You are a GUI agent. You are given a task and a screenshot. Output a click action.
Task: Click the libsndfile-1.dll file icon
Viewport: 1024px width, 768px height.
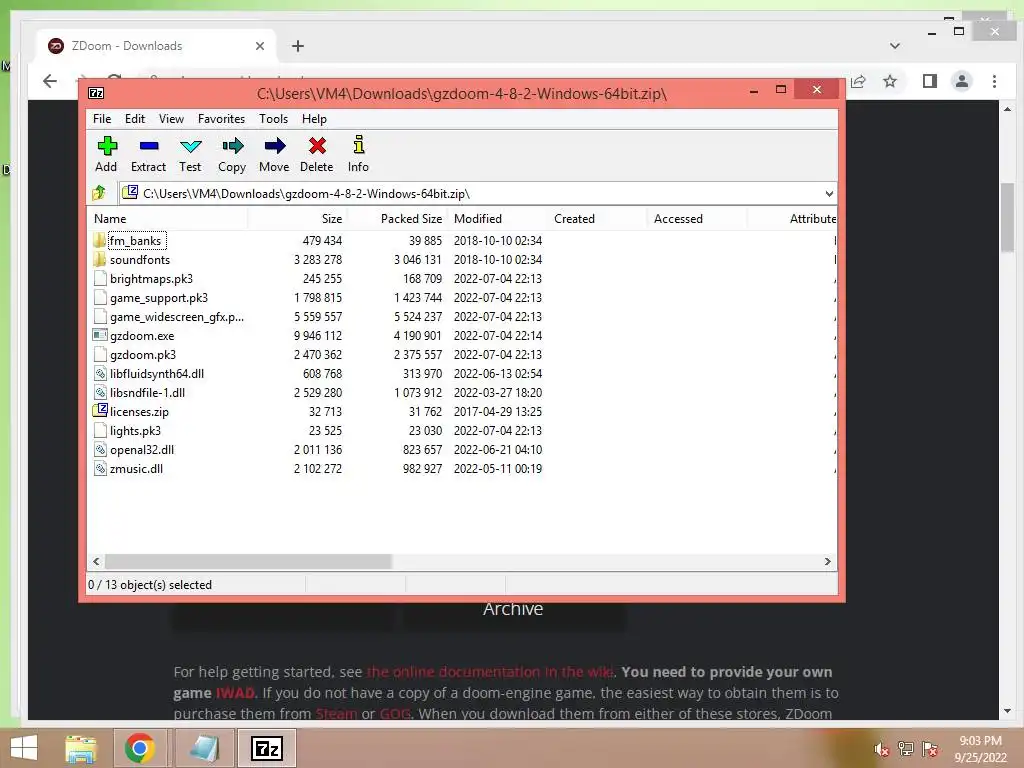coord(100,392)
